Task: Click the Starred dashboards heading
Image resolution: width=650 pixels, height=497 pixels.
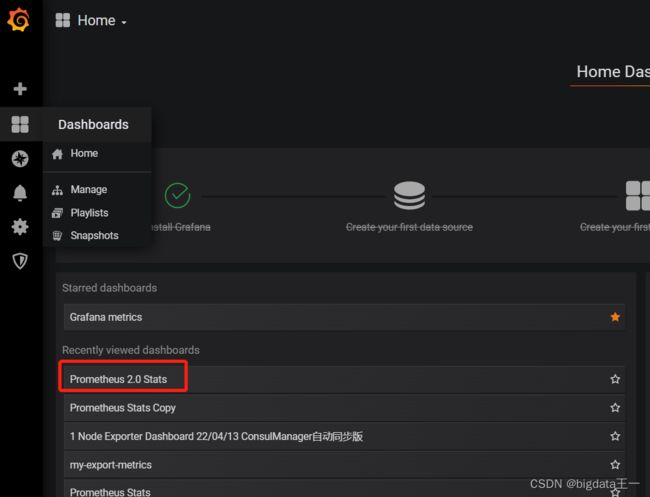Action: coord(109,288)
